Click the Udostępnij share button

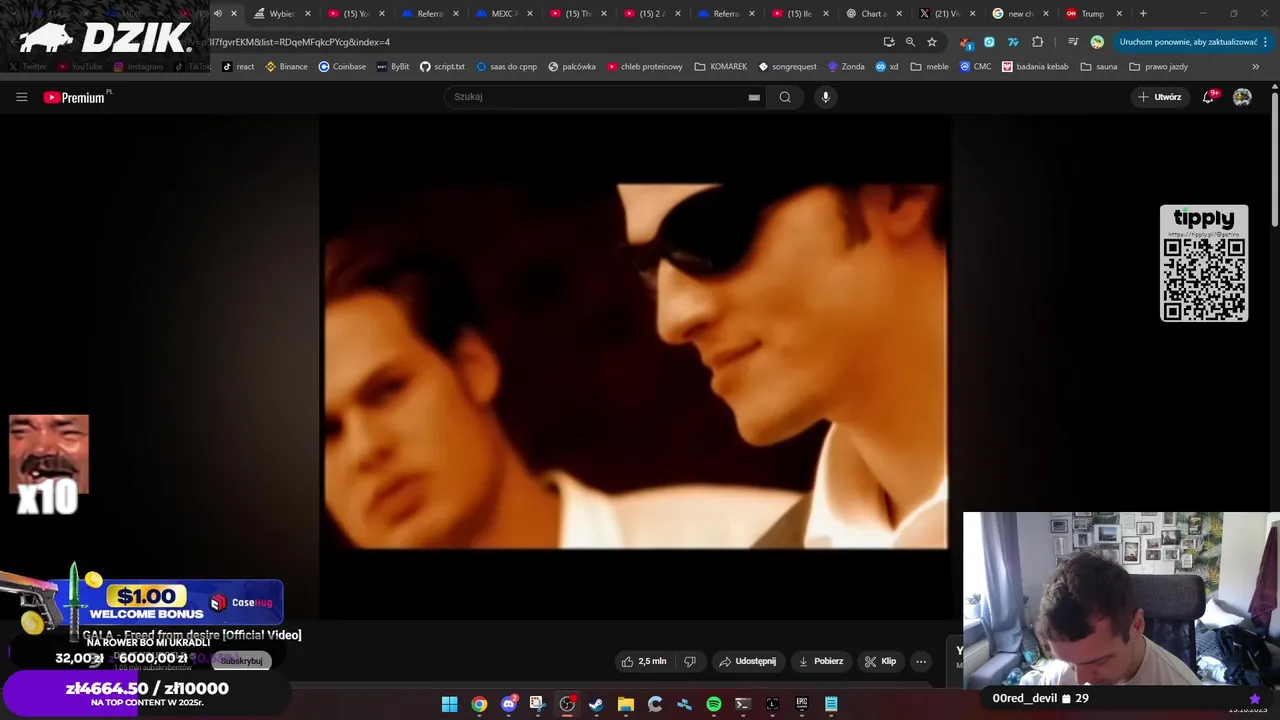pos(747,661)
